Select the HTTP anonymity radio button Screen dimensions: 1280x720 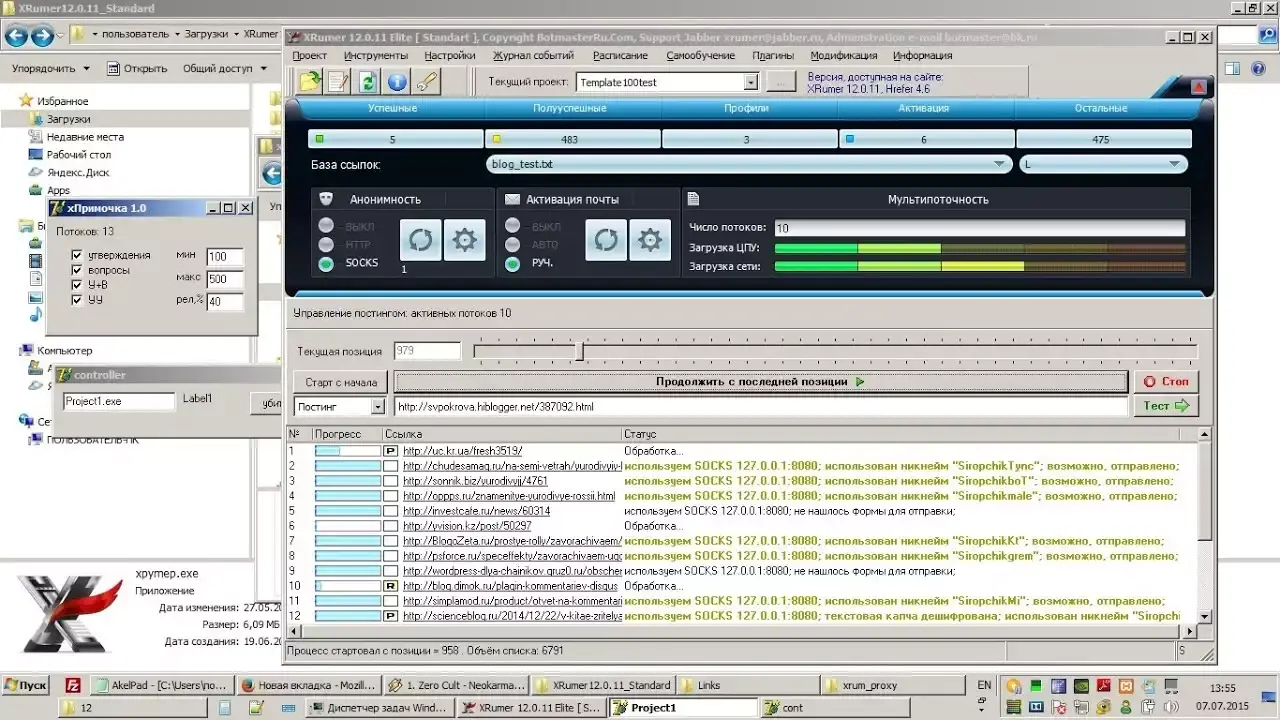326,244
